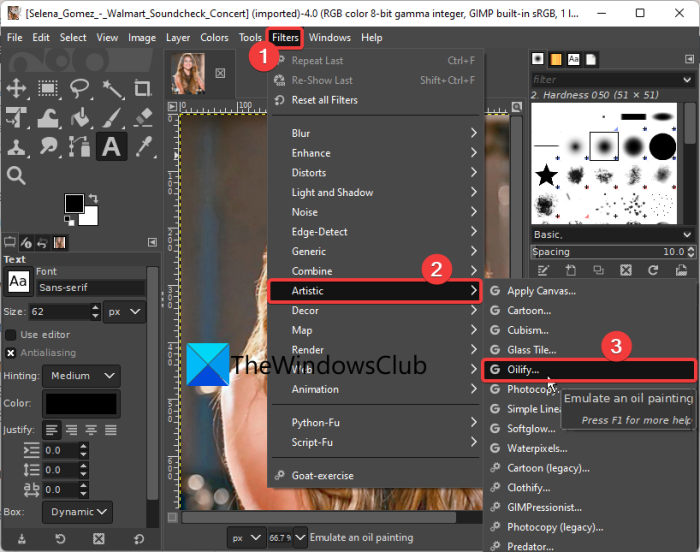700x552 pixels.
Task: Choose Oilify from the Artistic submenu
Action: (589, 370)
